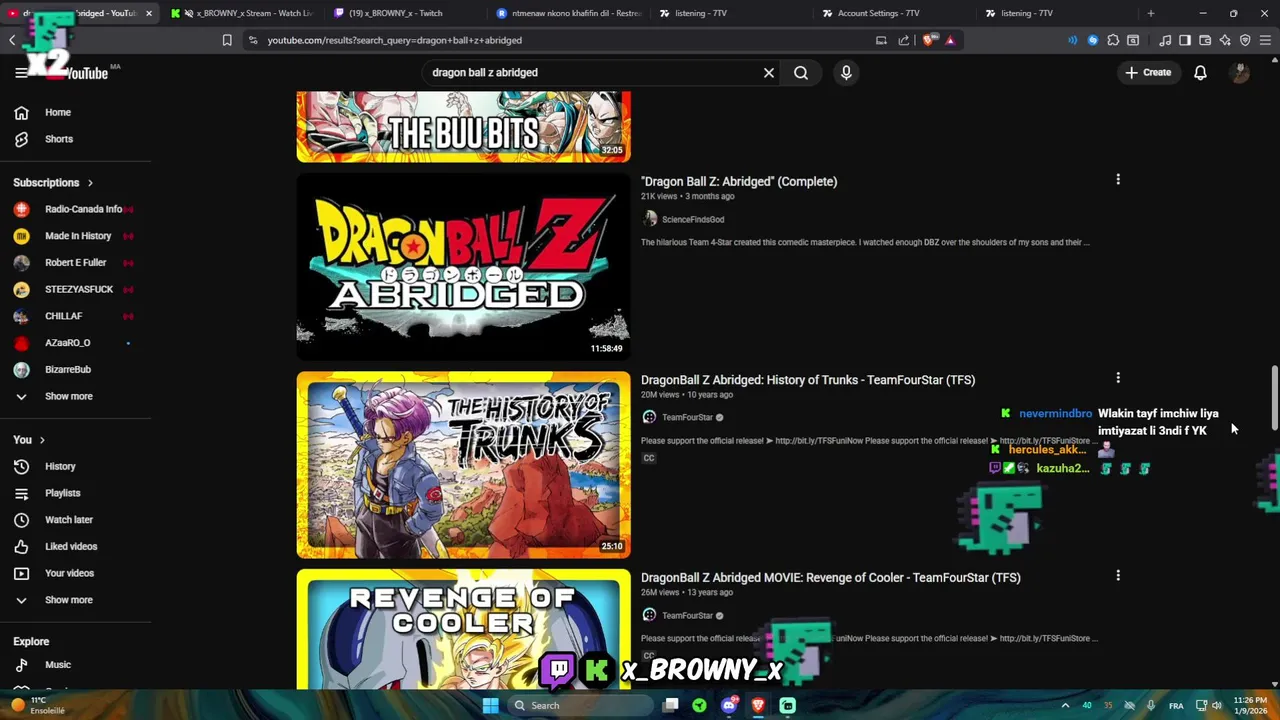Start voice search with microphone icon

(x=846, y=72)
